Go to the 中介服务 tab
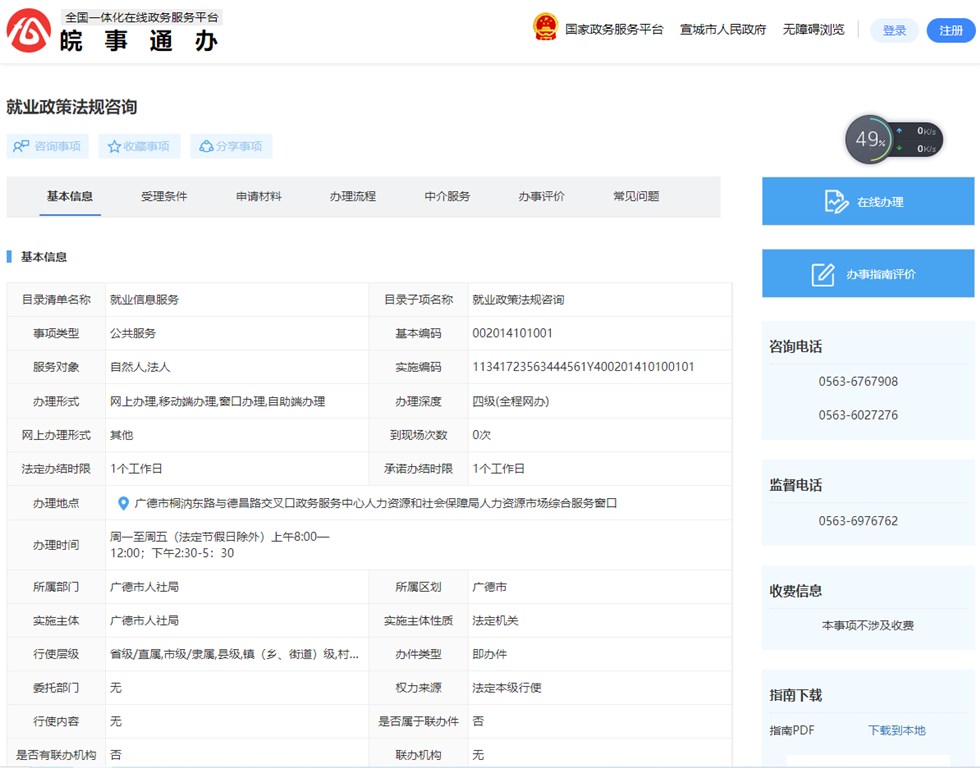980x768 pixels. point(447,196)
